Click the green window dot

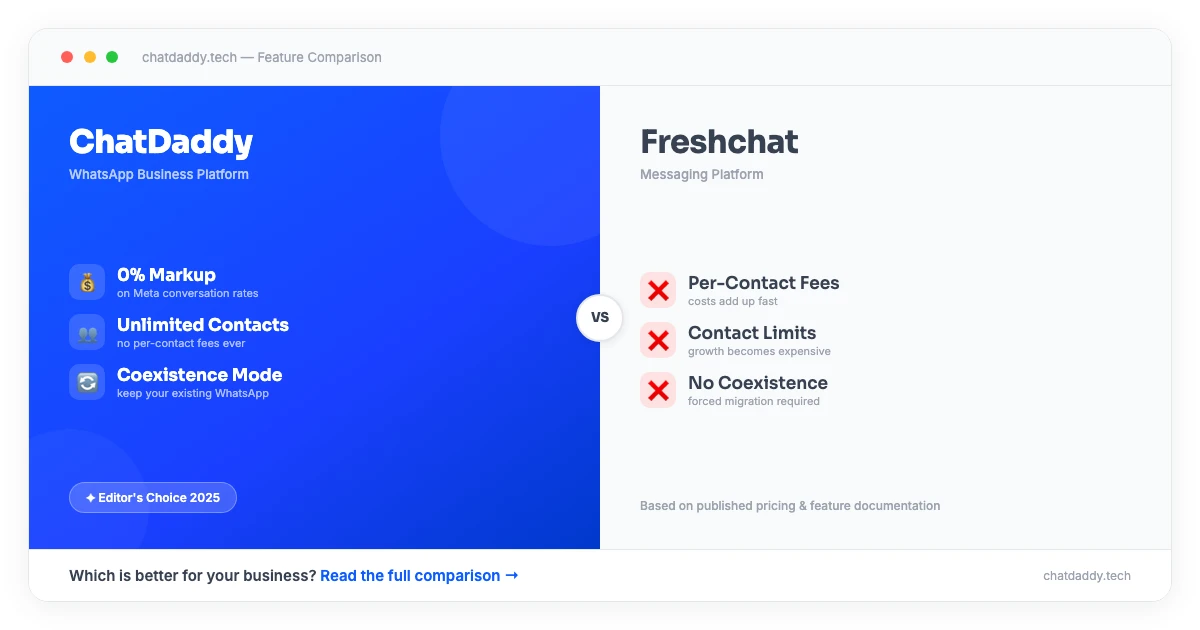tap(112, 57)
